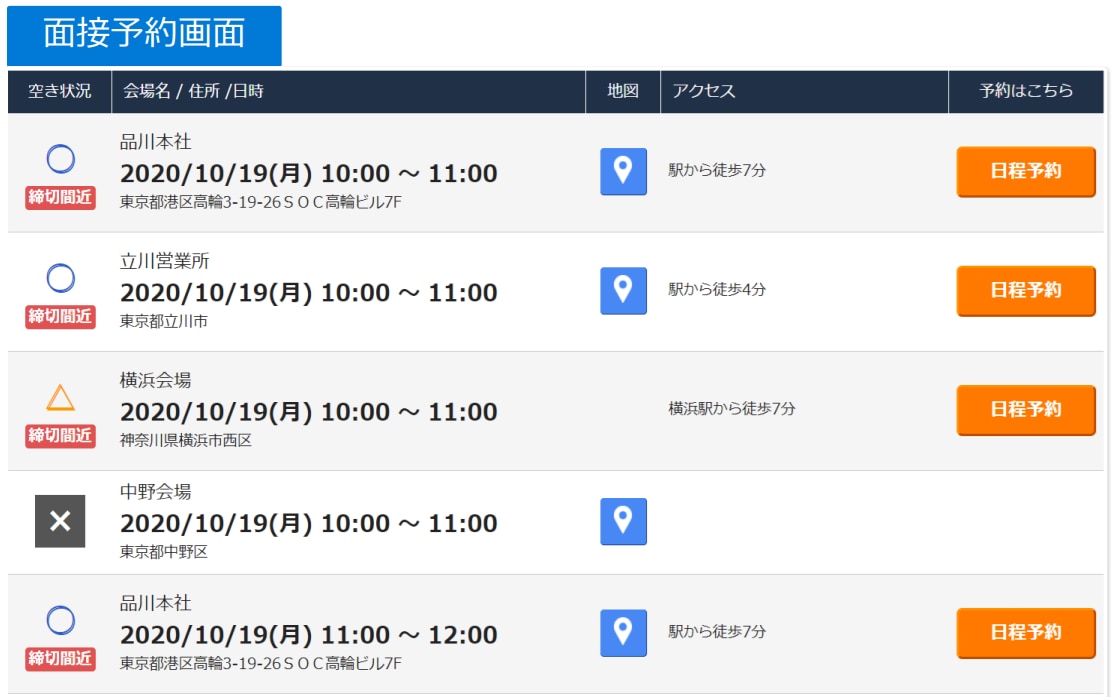
Task: Click the 面接予約画面 title banner
Action: click(x=144, y=34)
